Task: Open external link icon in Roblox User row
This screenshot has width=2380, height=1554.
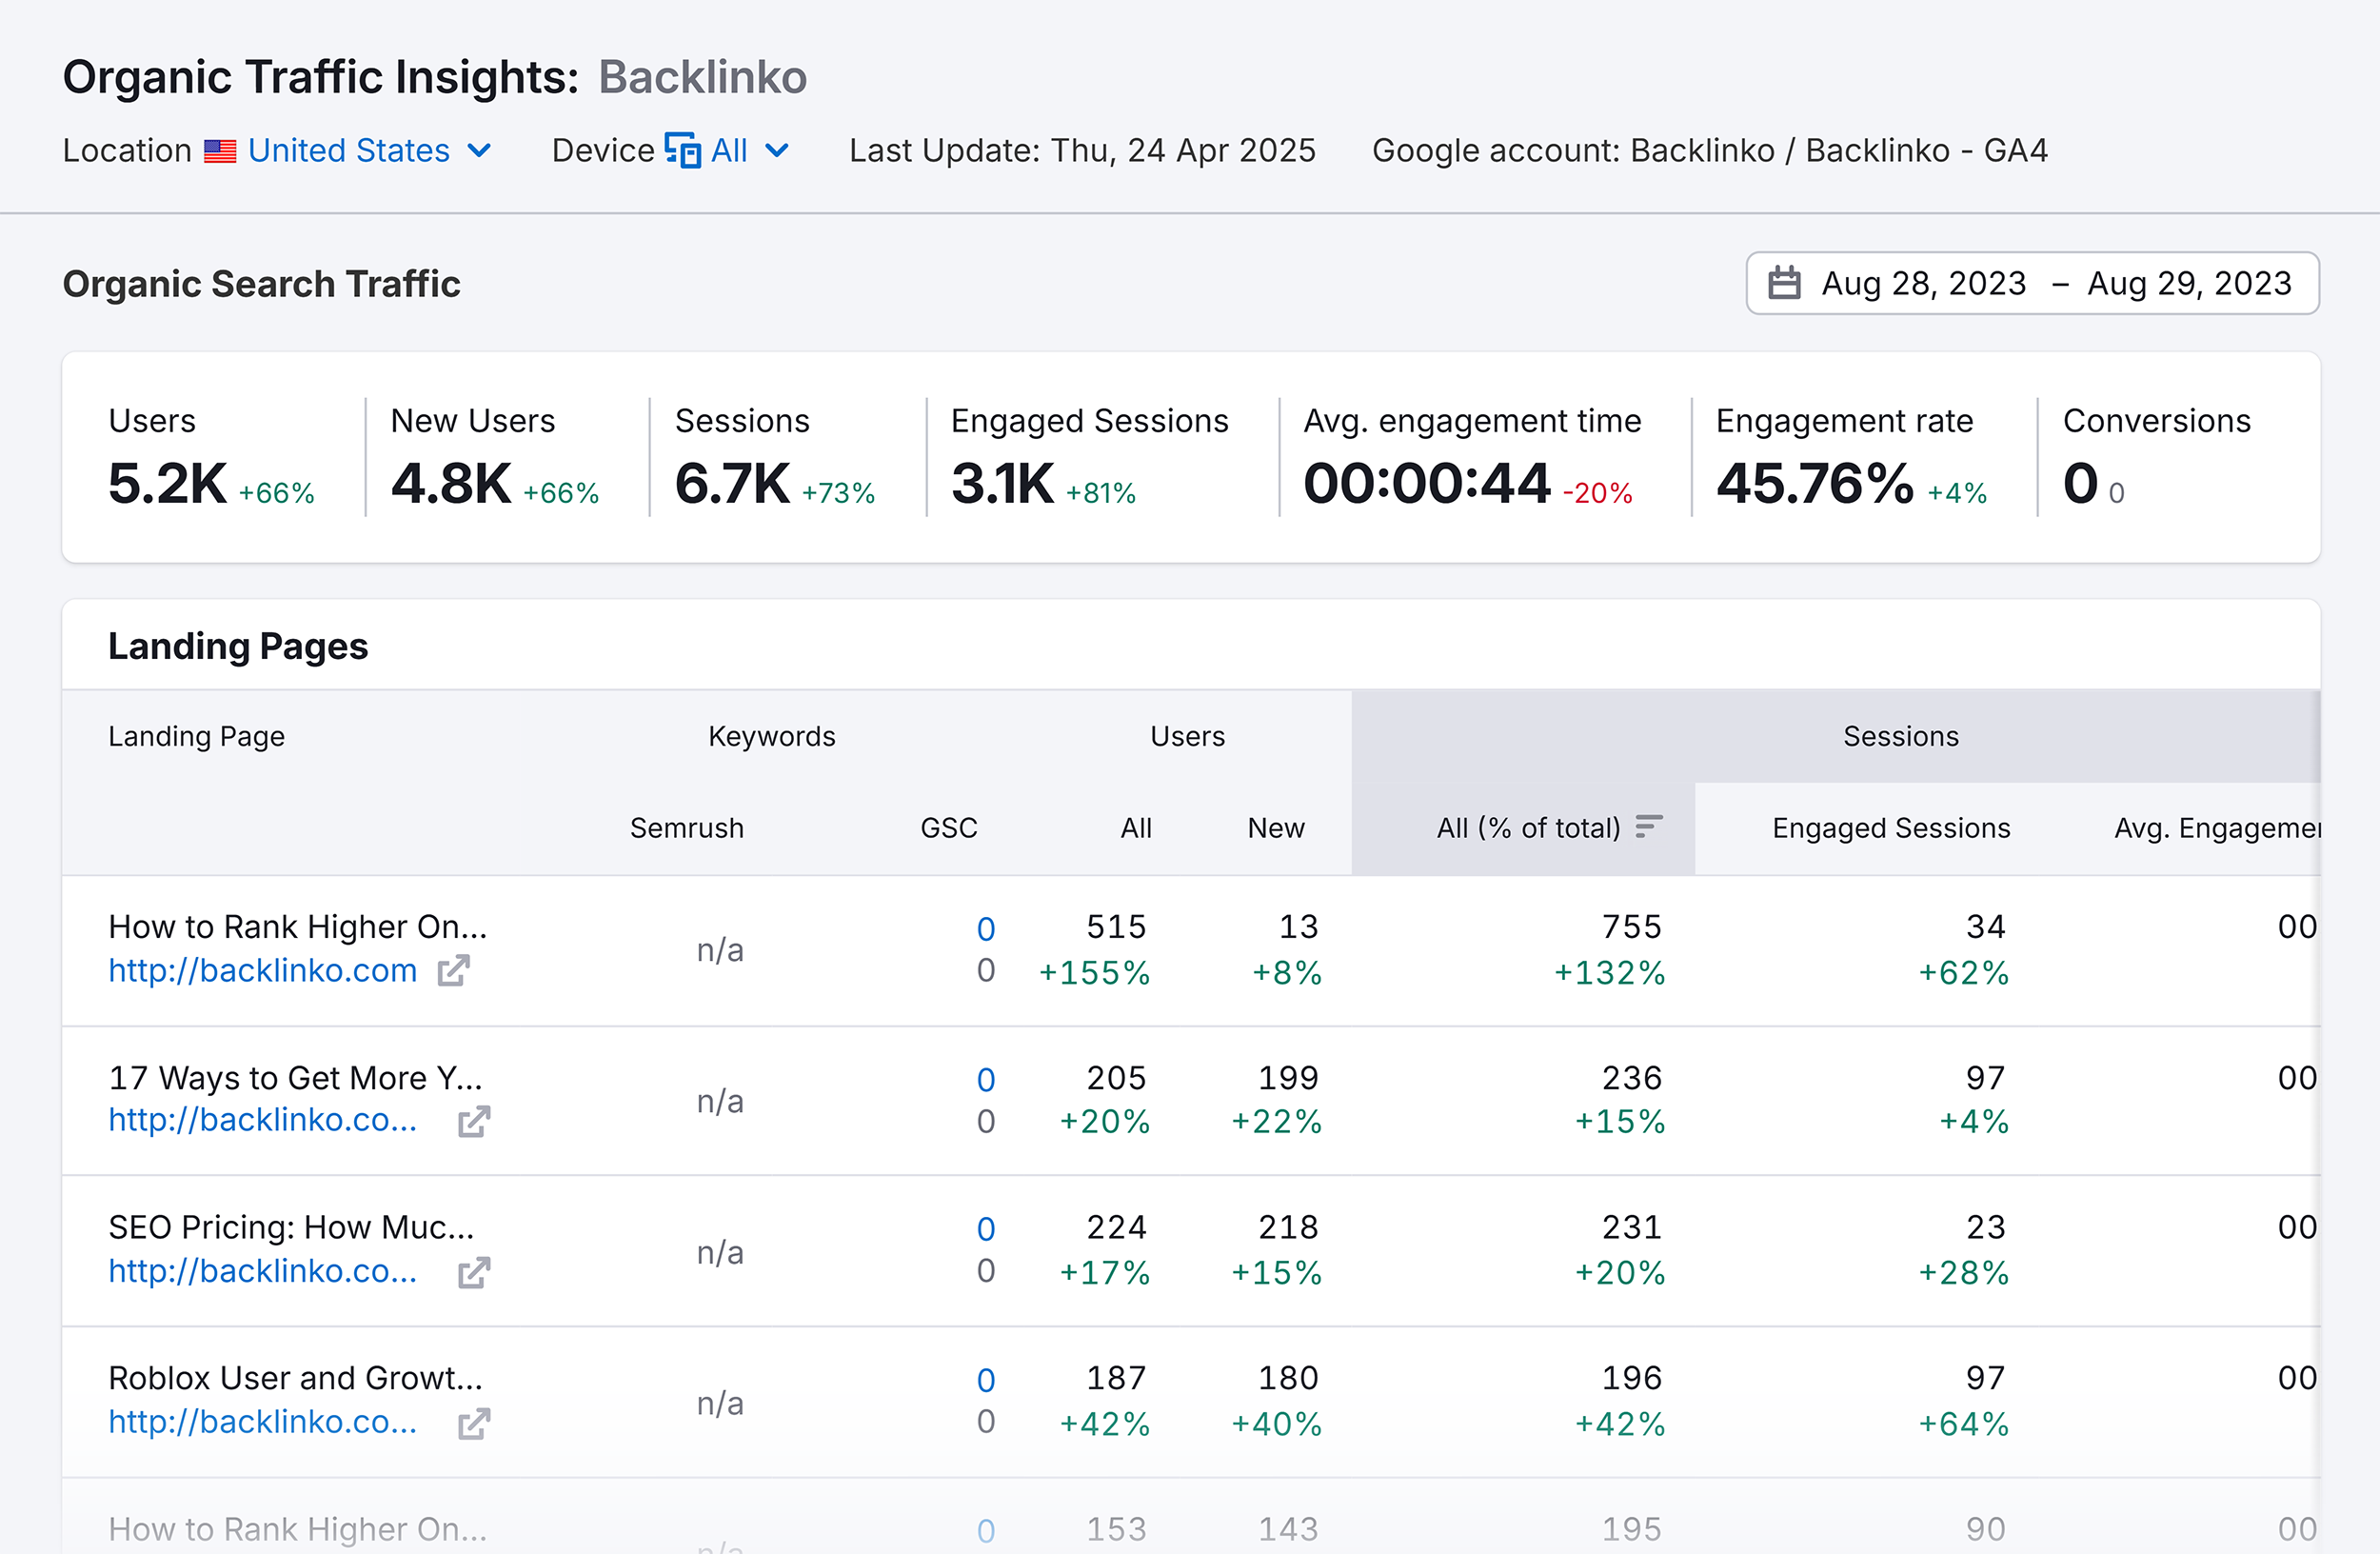Action: (x=474, y=1423)
